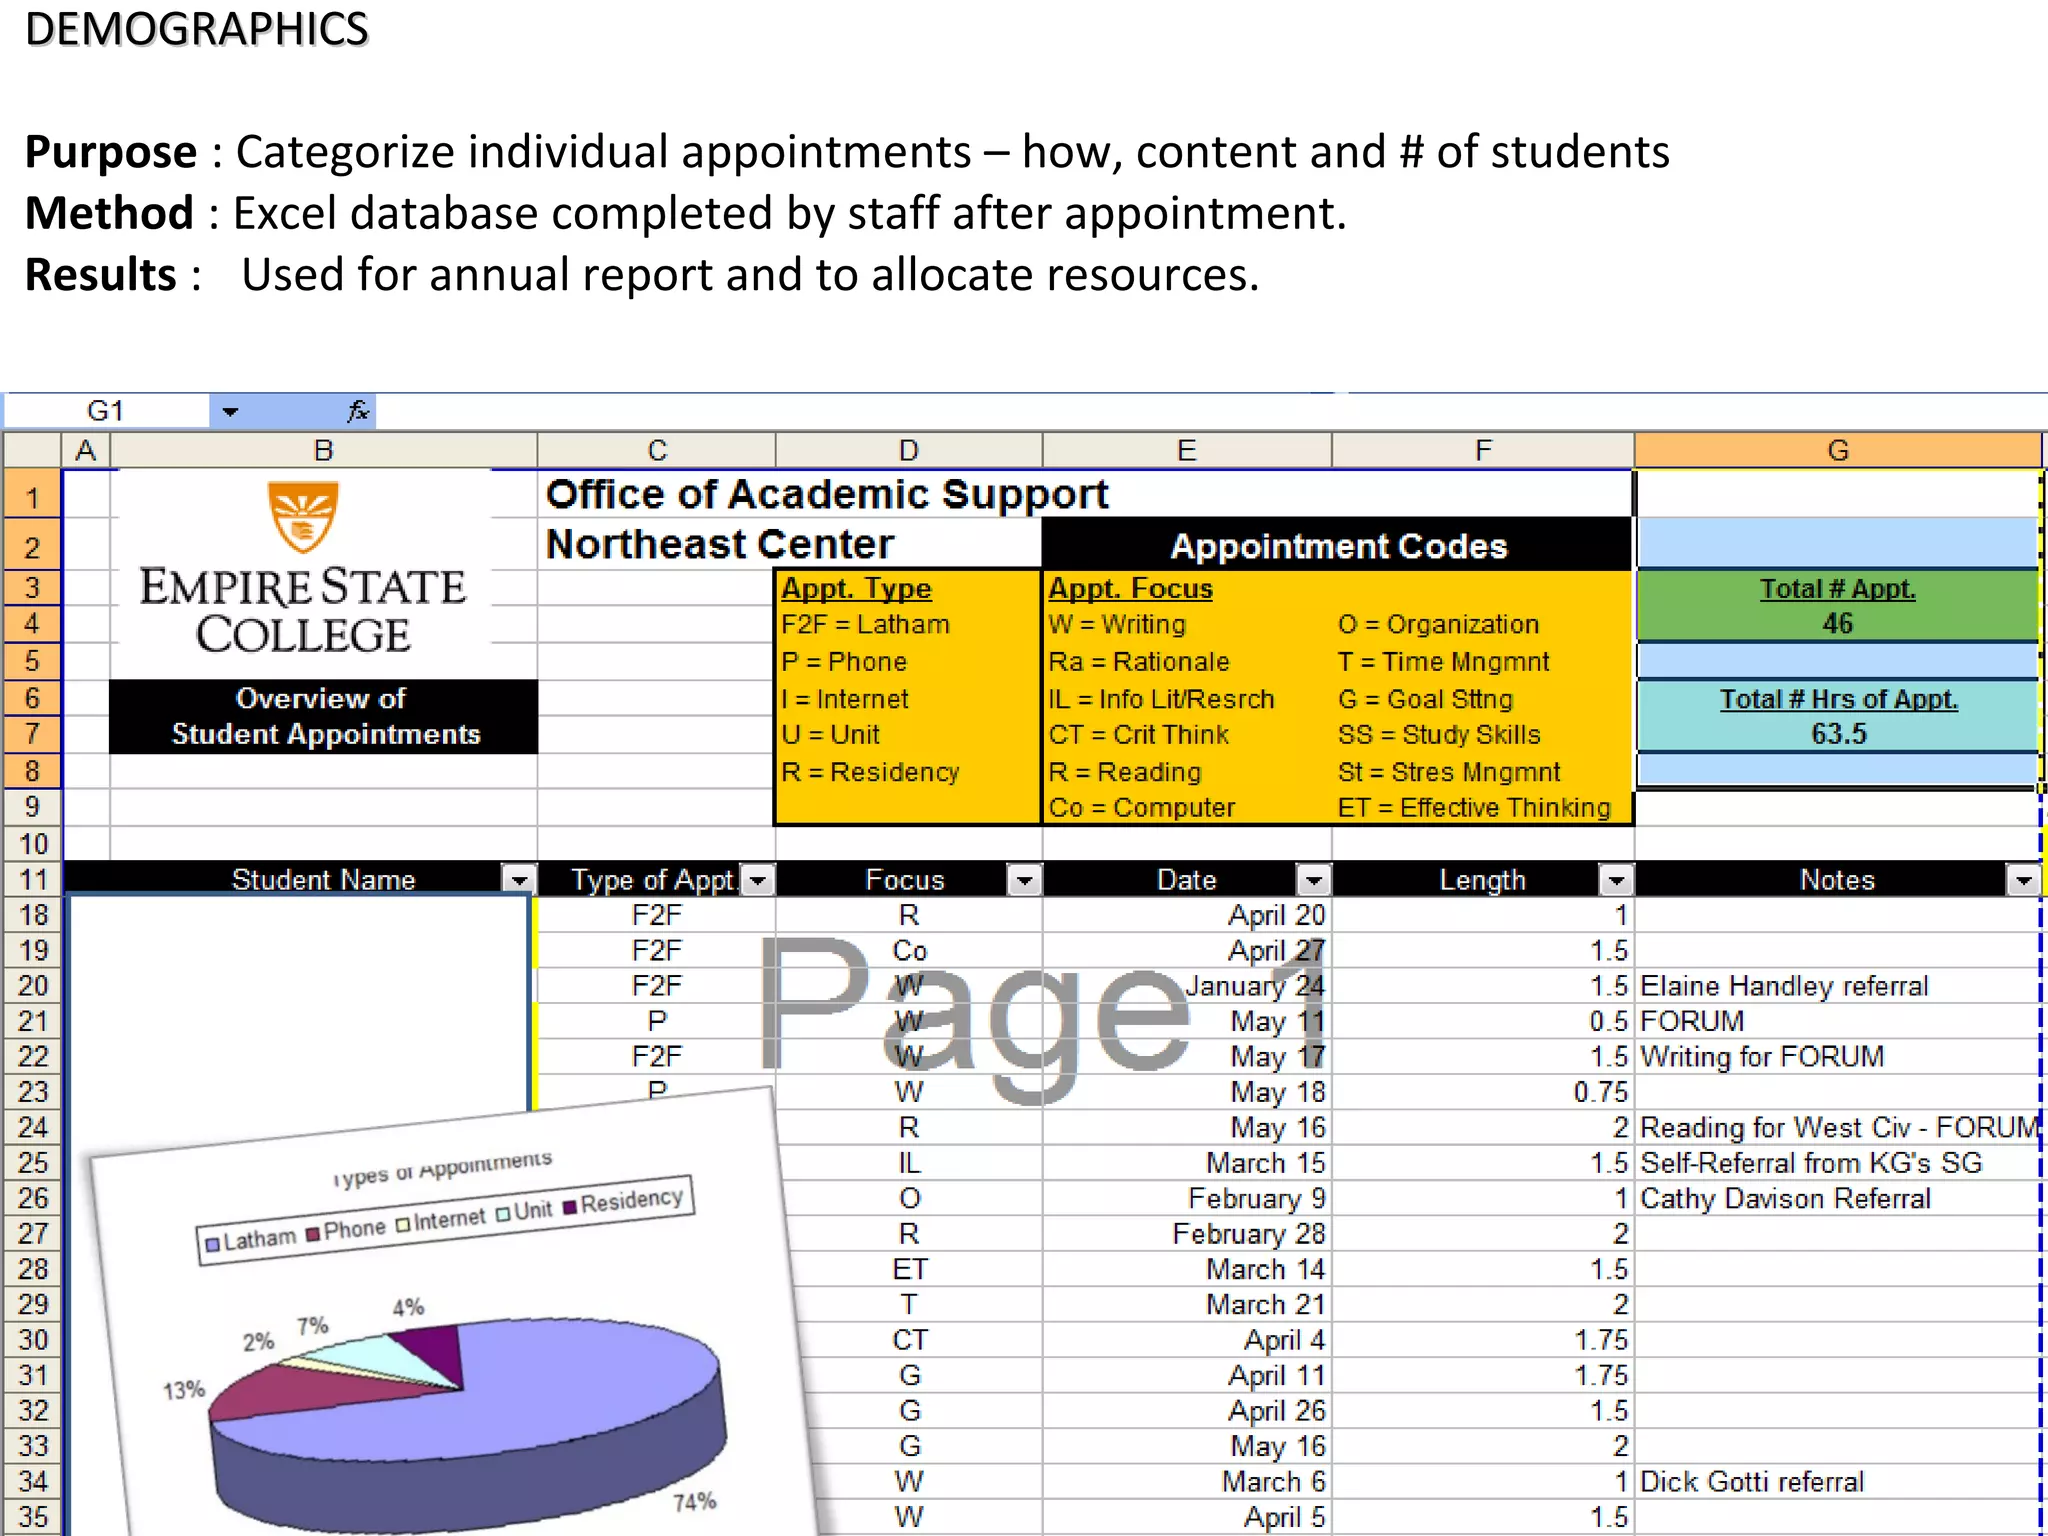Click the 'Total # Appt.' cell

[x=1838, y=588]
